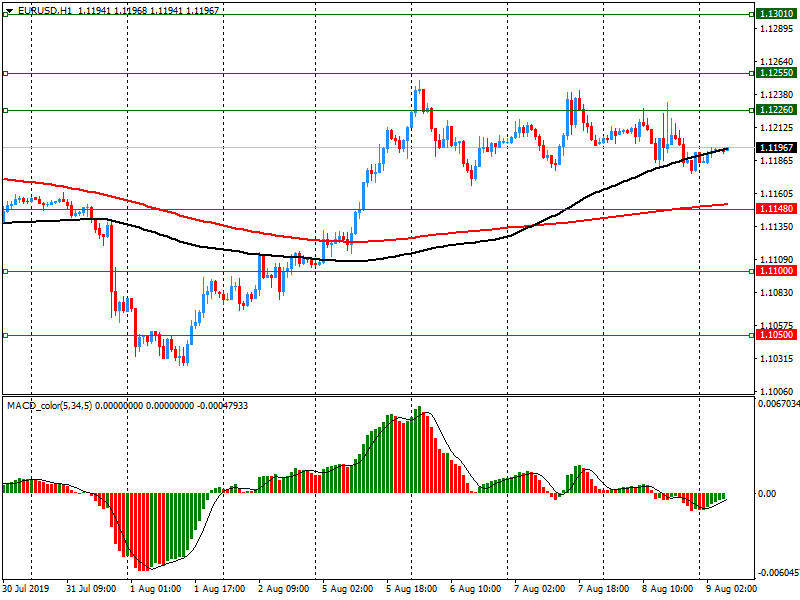Click the 1.11605 price axis label
This screenshot has width=800, height=600.
point(777,194)
